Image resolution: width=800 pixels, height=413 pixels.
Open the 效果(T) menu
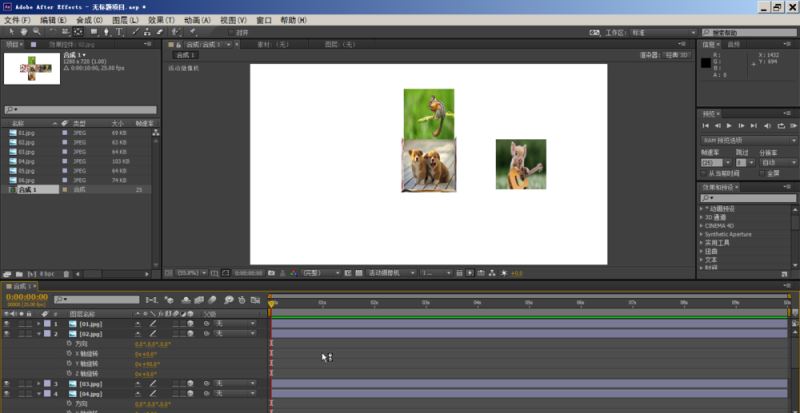click(x=161, y=20)
